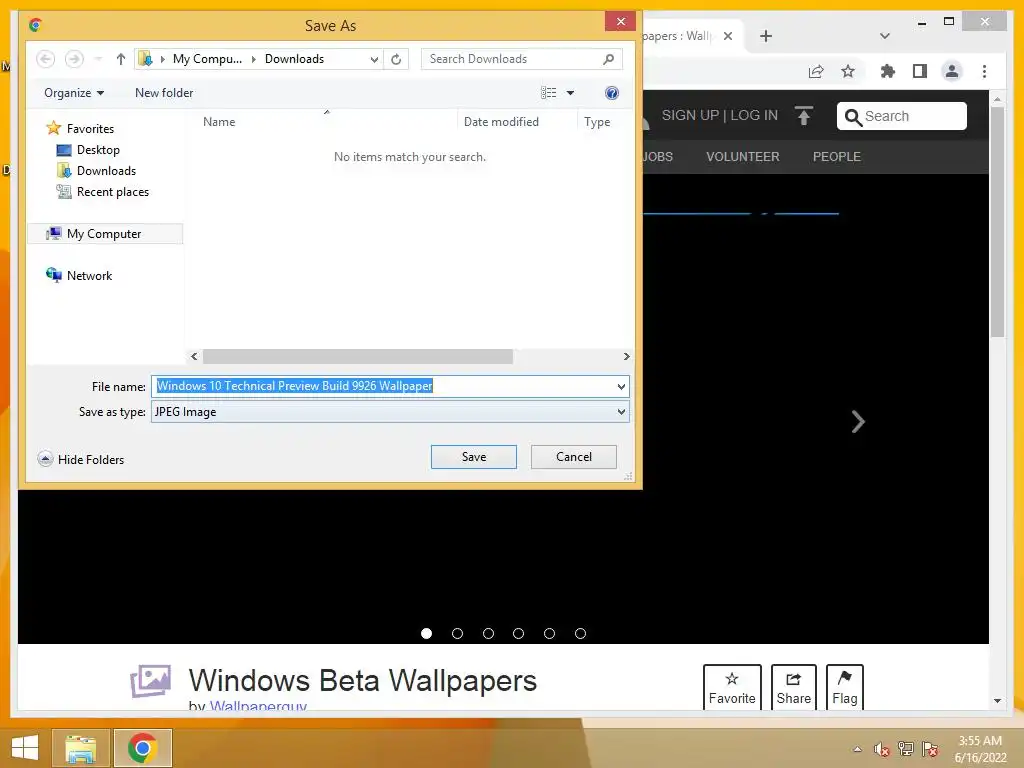This screenshot has height=768, width=1024.
Task: Expand the File name dropdown
Action: (621, 387)
